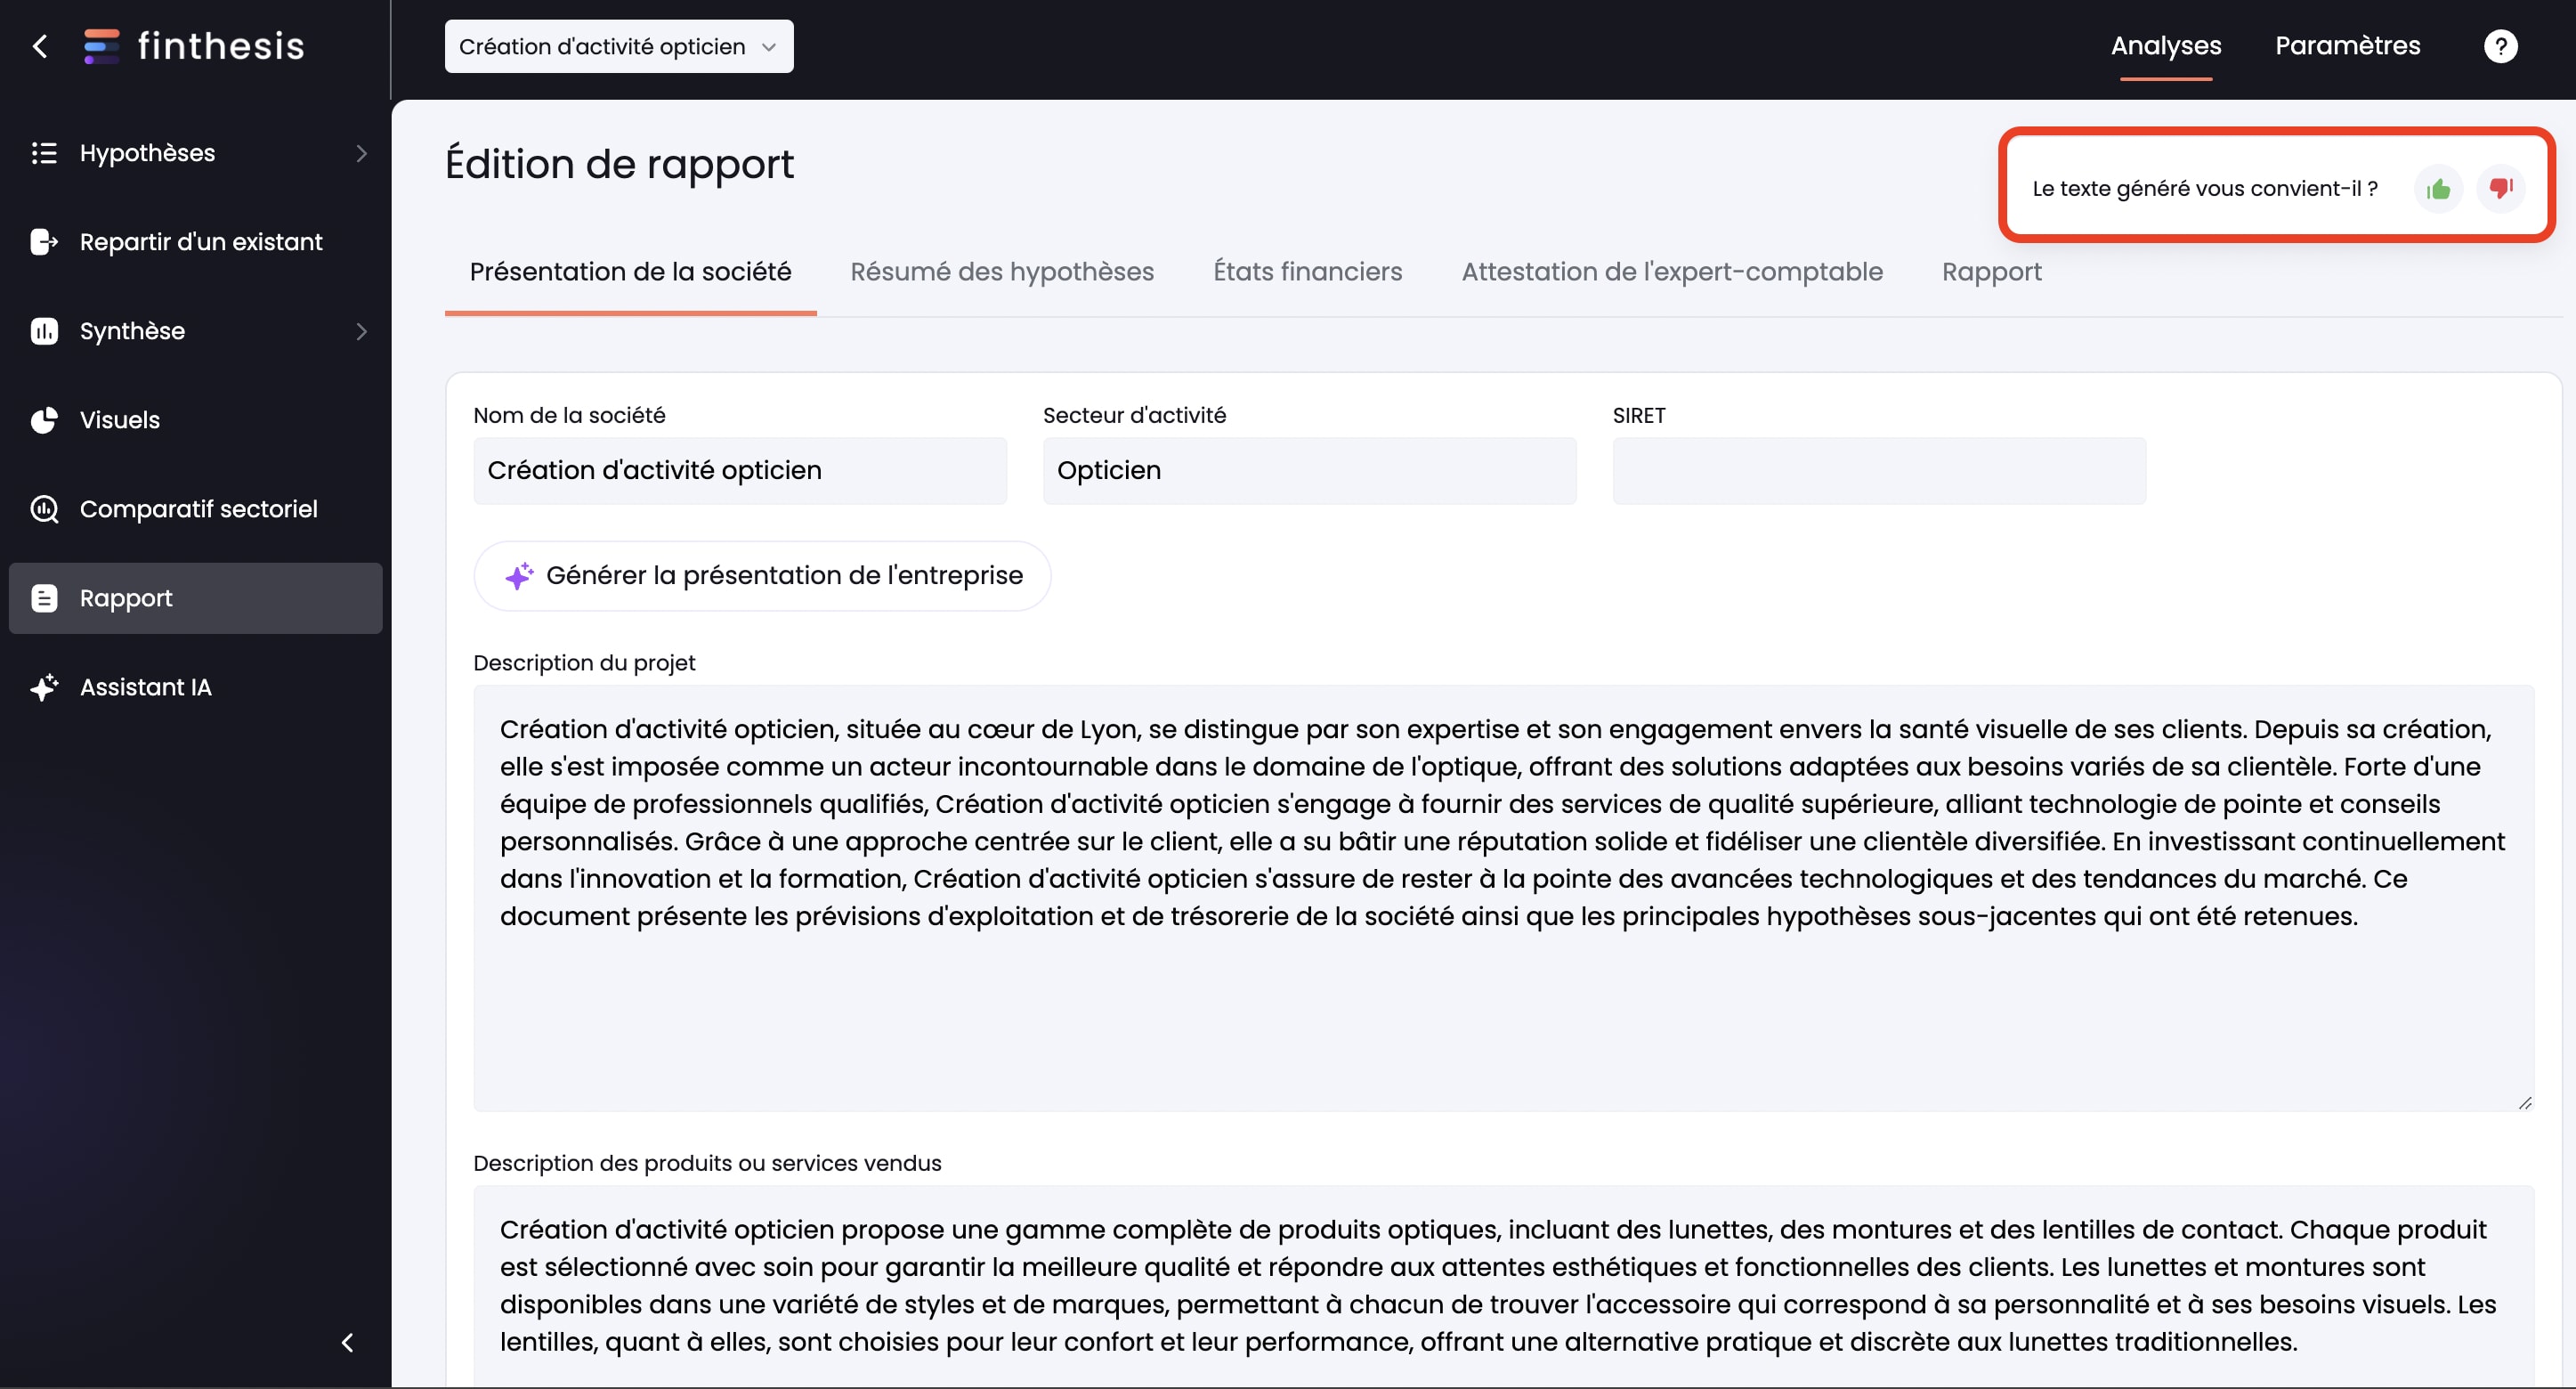Click the Synthèse chart icon
The height and width of the screenshot is (1389, 2576).
(x=44, y=331)
